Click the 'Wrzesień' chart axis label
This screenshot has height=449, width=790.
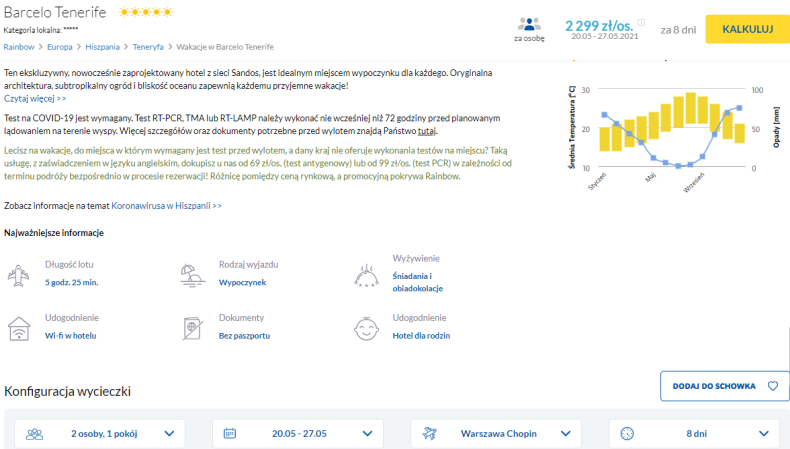[x=694, y=182]
